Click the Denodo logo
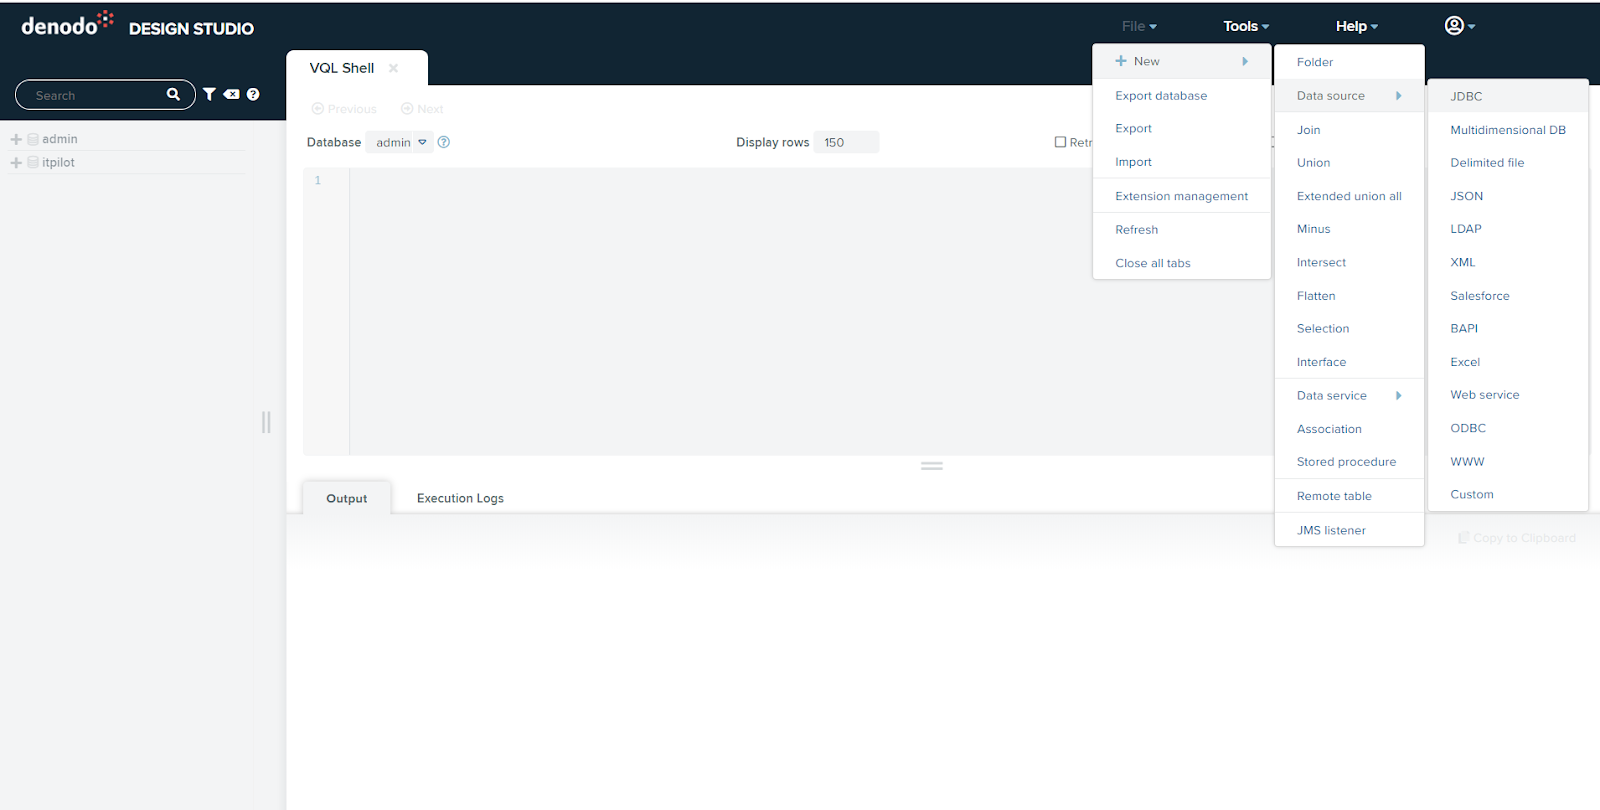The width and height of the screenshot is (1600, 810). [67, 25]
